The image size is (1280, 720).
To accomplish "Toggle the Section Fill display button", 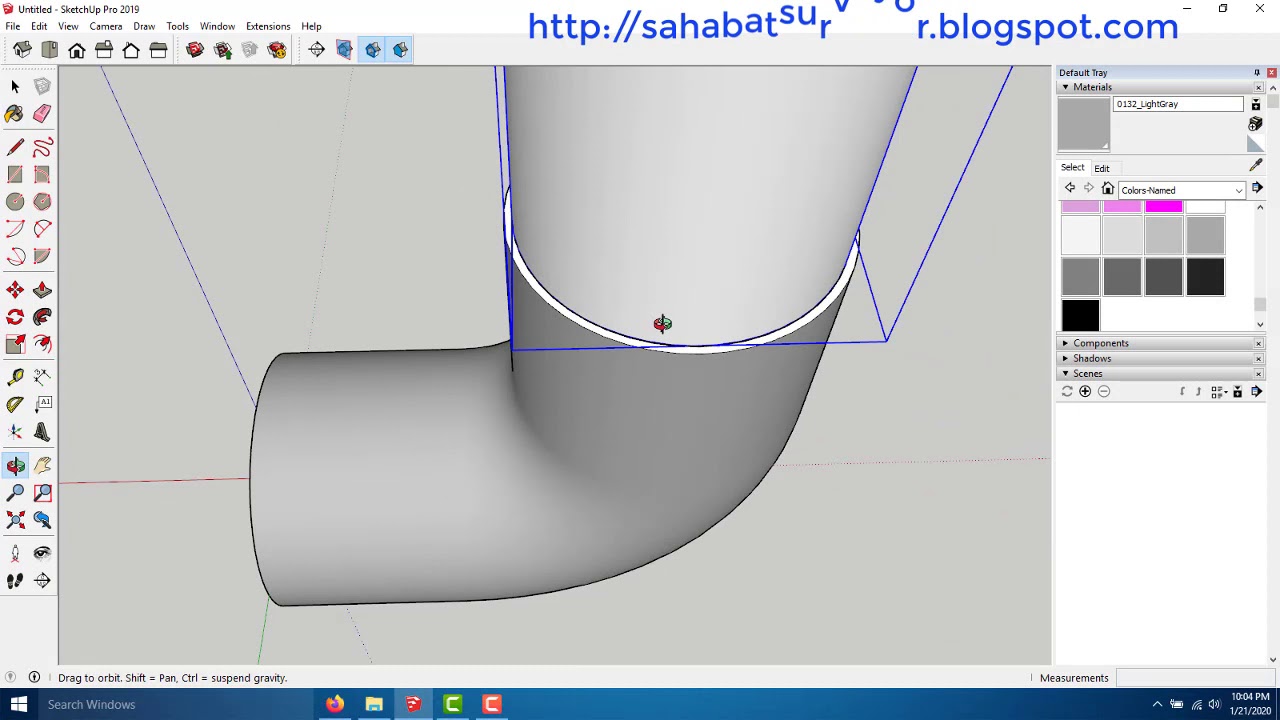I will coord(400,50).
